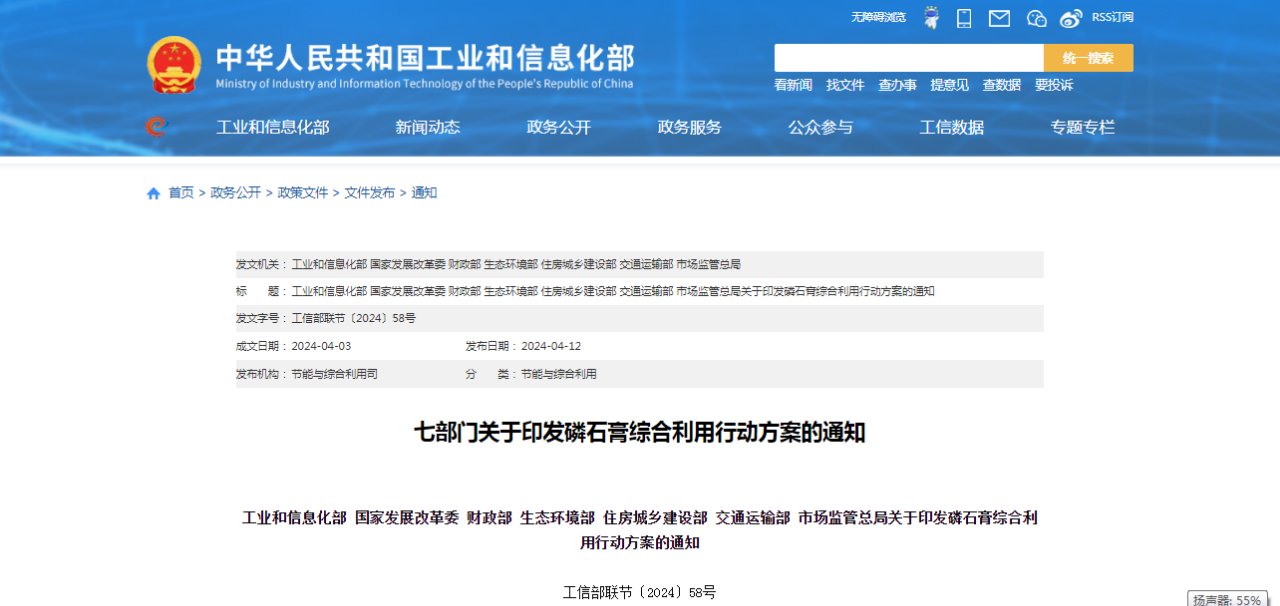Image resolution: width=1280 pixels, height=606 pixels.
Task: Click the envelope mail icon
Action: (x=999, y=18)
